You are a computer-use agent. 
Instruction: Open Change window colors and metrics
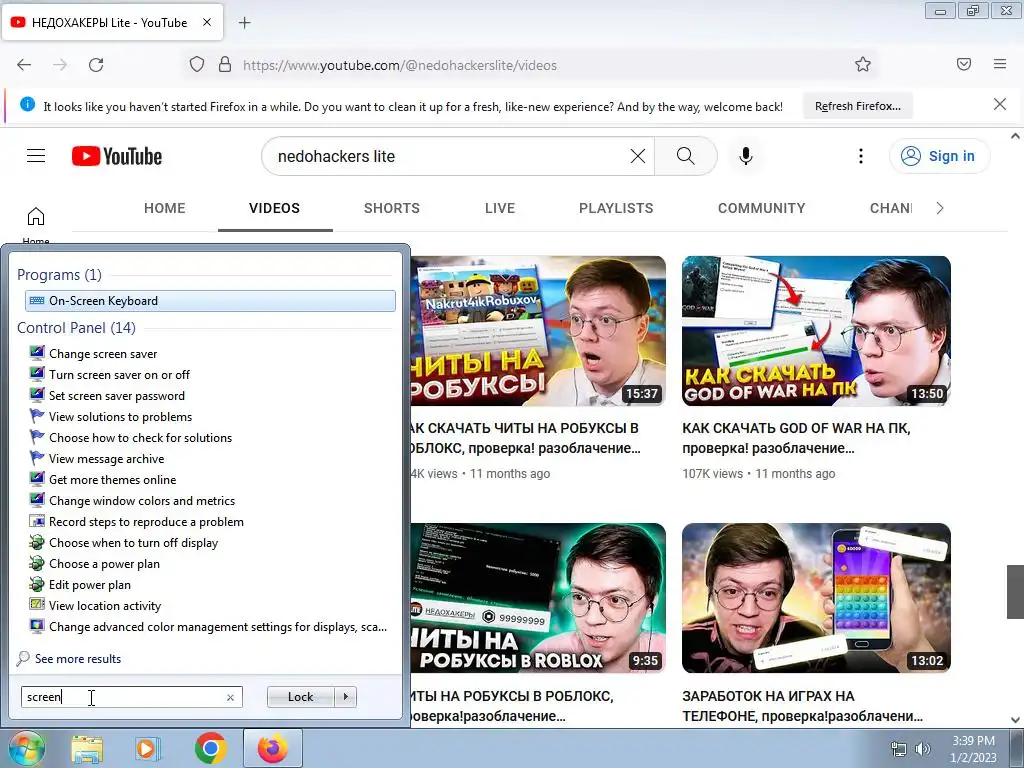[142, 501]
